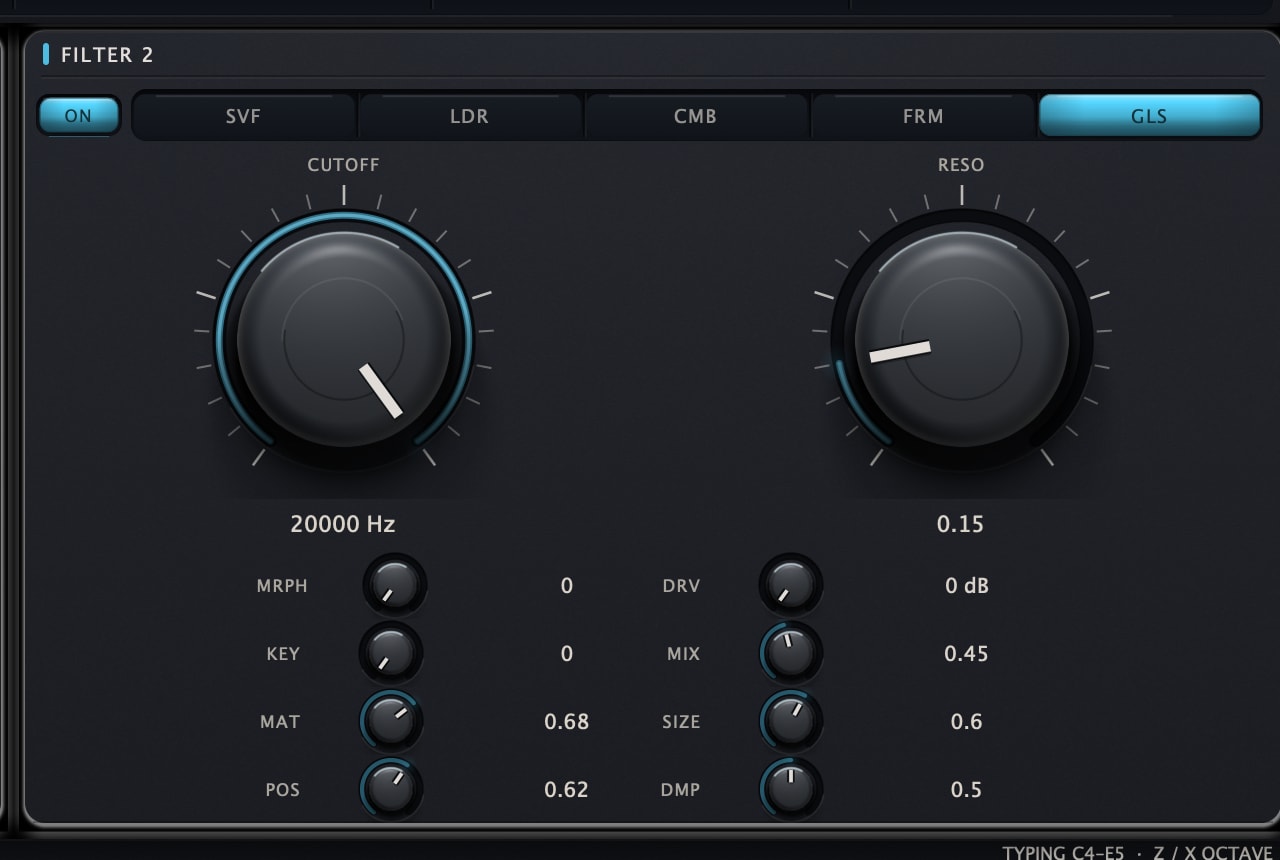The width and height of the screenshot is (1280, 860).
Task: Click the MAT knob
Action: point(391,721)
